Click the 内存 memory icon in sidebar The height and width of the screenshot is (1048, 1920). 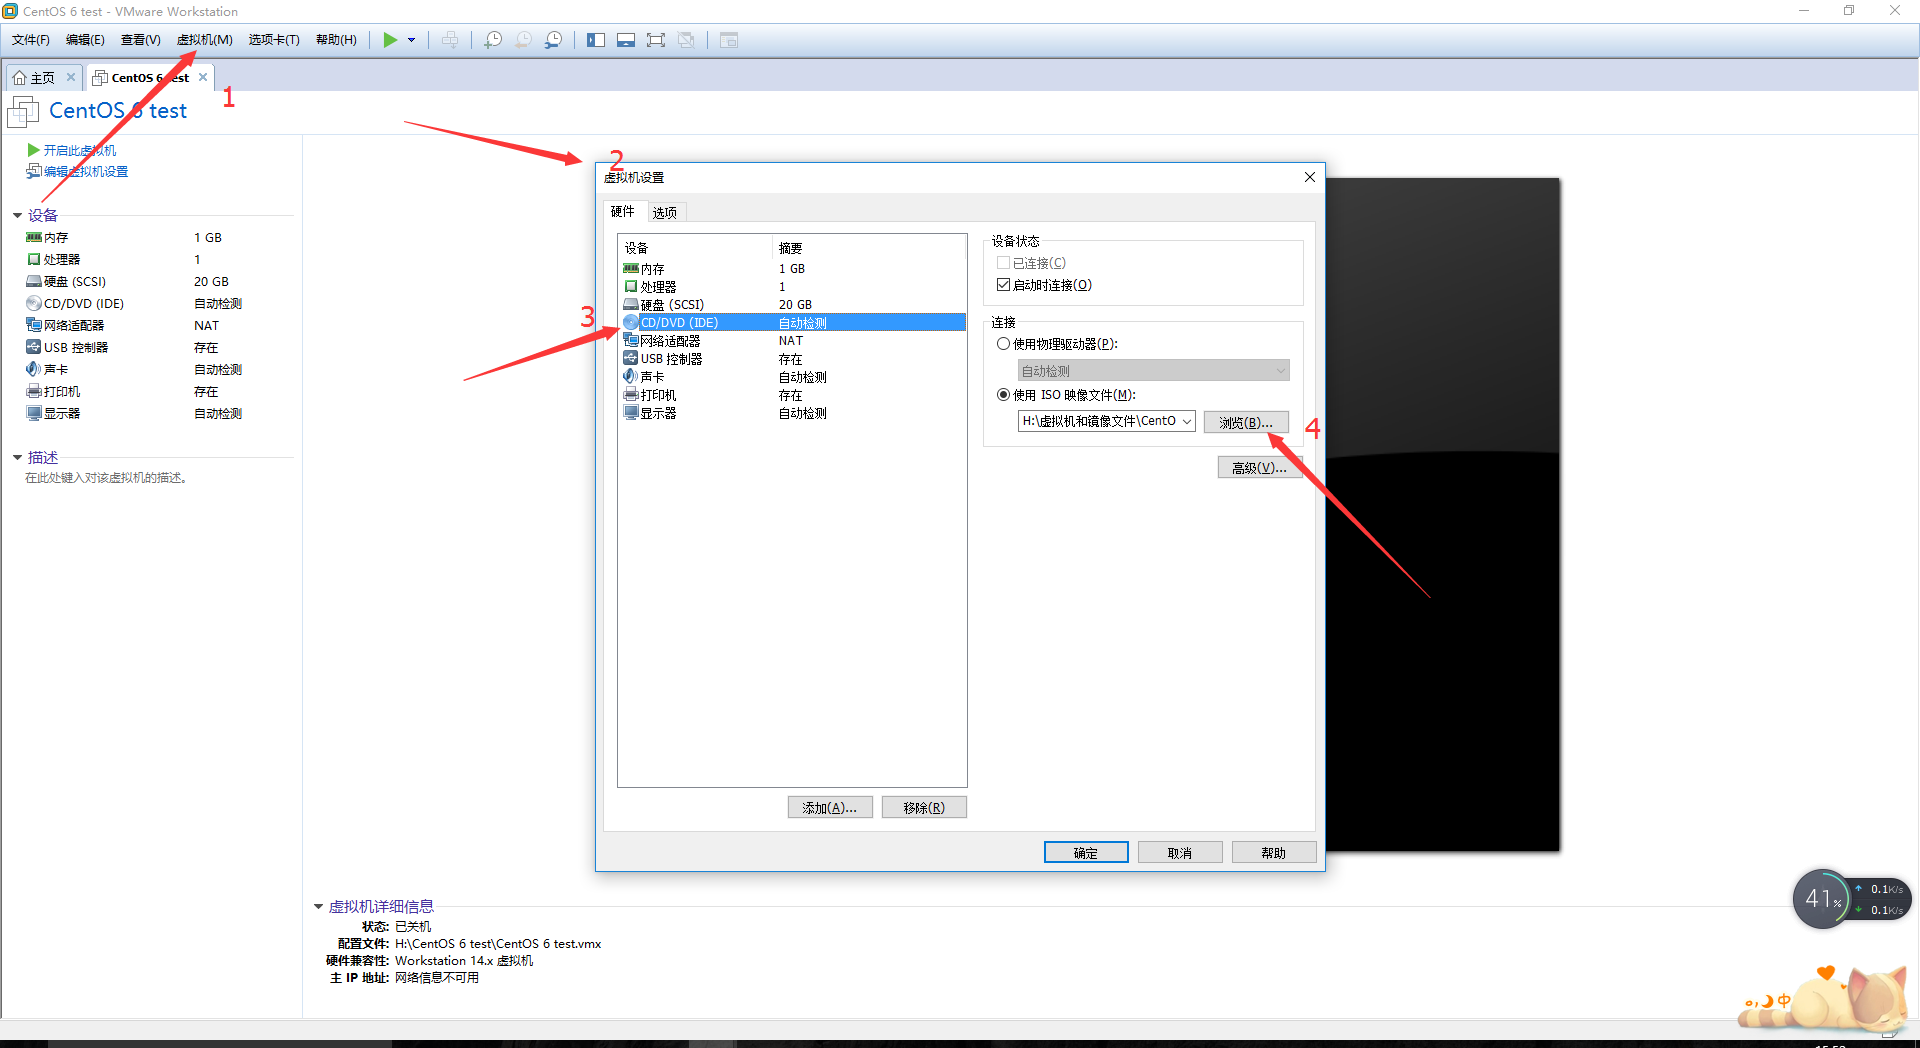pyautogui.click(x=34, y=238)
